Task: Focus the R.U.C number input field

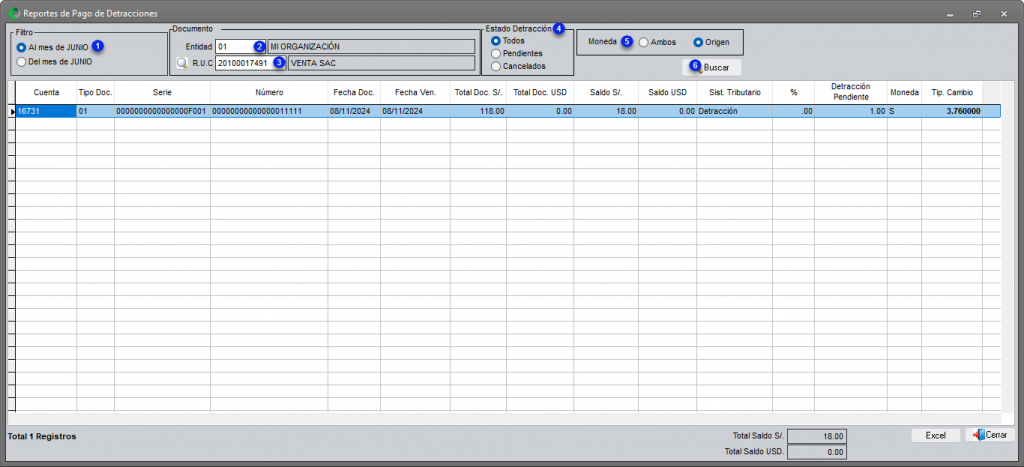Action: [250, 63]
